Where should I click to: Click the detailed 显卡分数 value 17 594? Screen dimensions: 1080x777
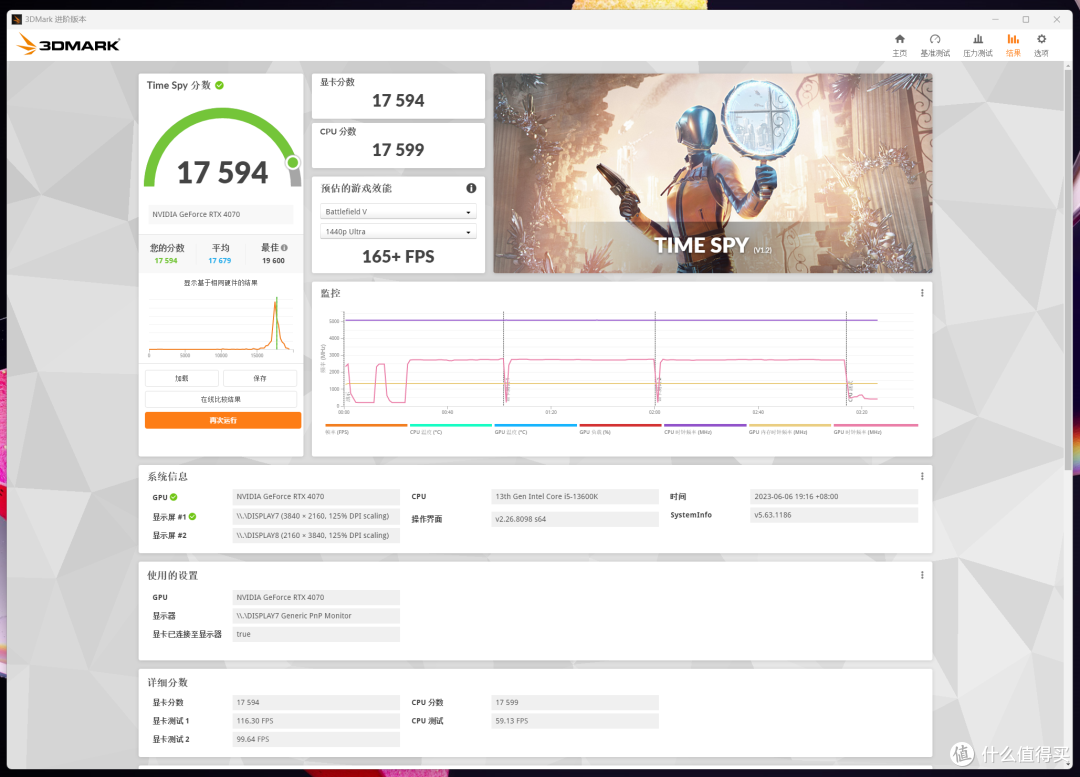(x=316, y=703)
